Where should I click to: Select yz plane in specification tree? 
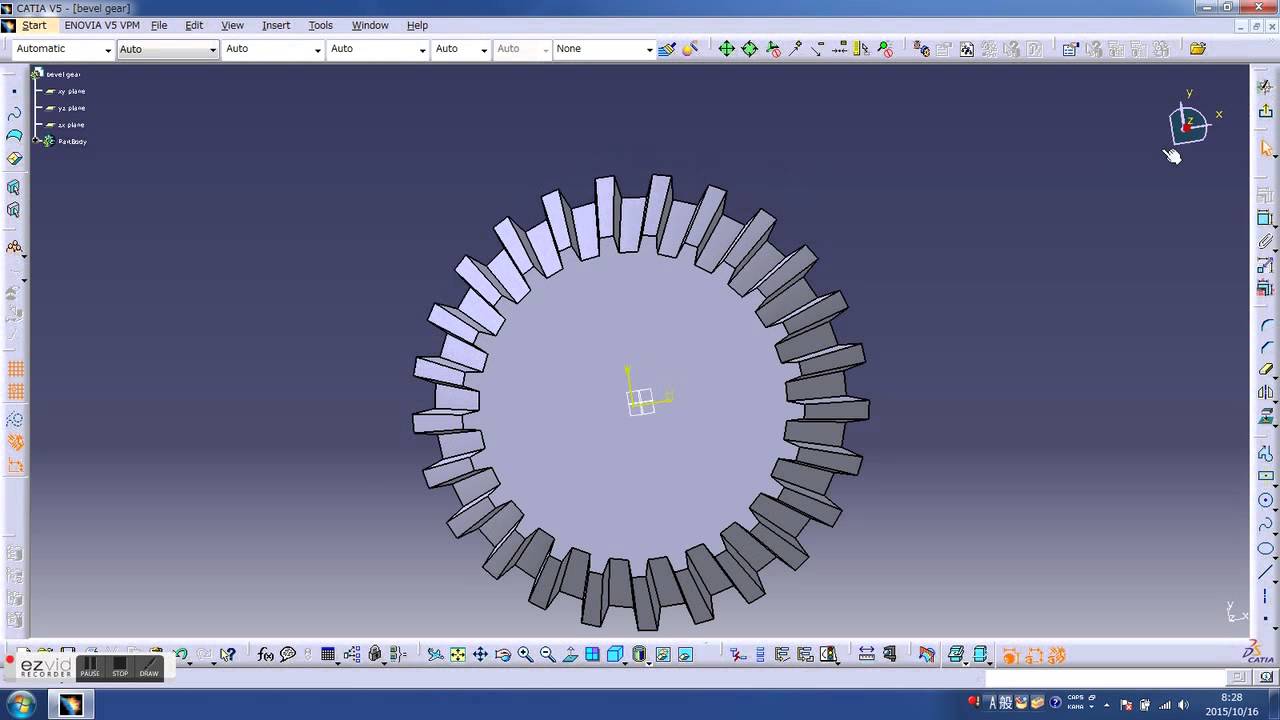click(71, 108)
